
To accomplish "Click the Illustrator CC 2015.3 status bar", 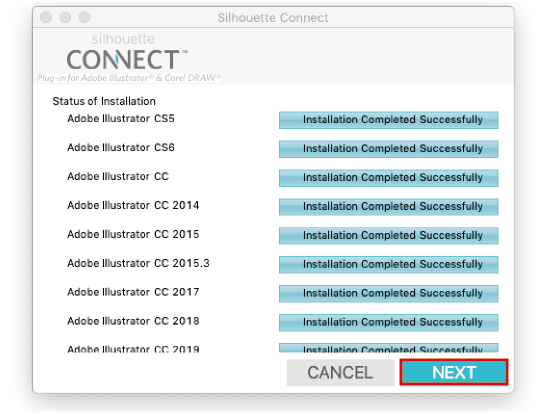I will tap(389, 264).
